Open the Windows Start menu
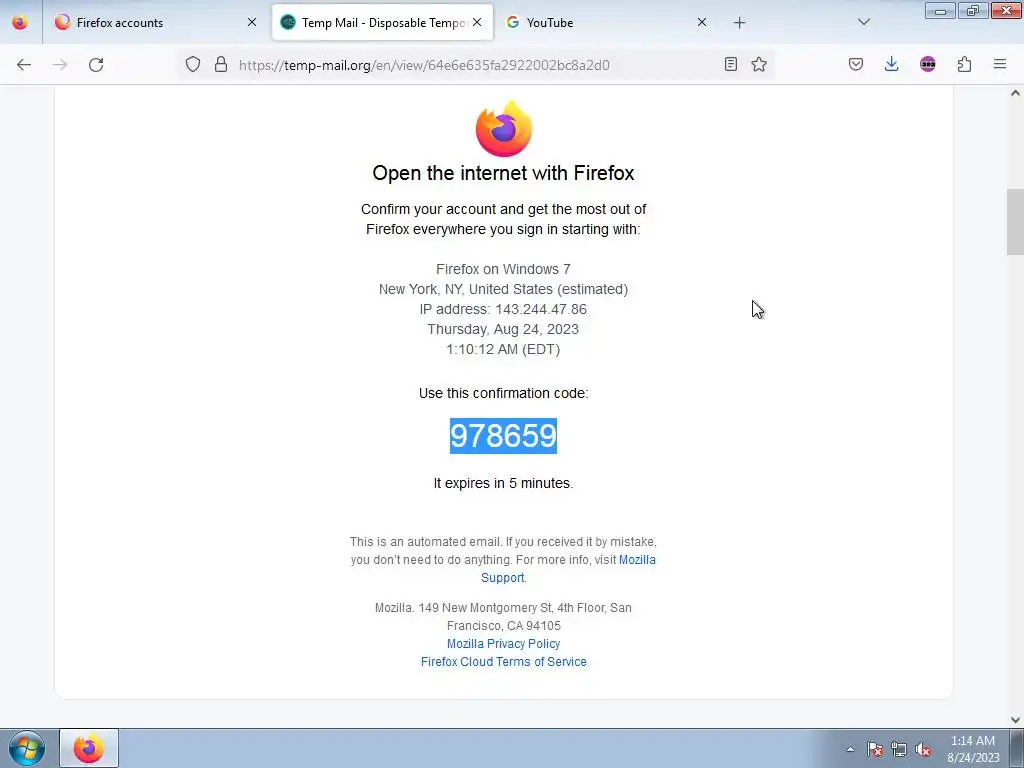Image resolution: width=1024 pixels, height=768 pixels. [x=27, y=748]
